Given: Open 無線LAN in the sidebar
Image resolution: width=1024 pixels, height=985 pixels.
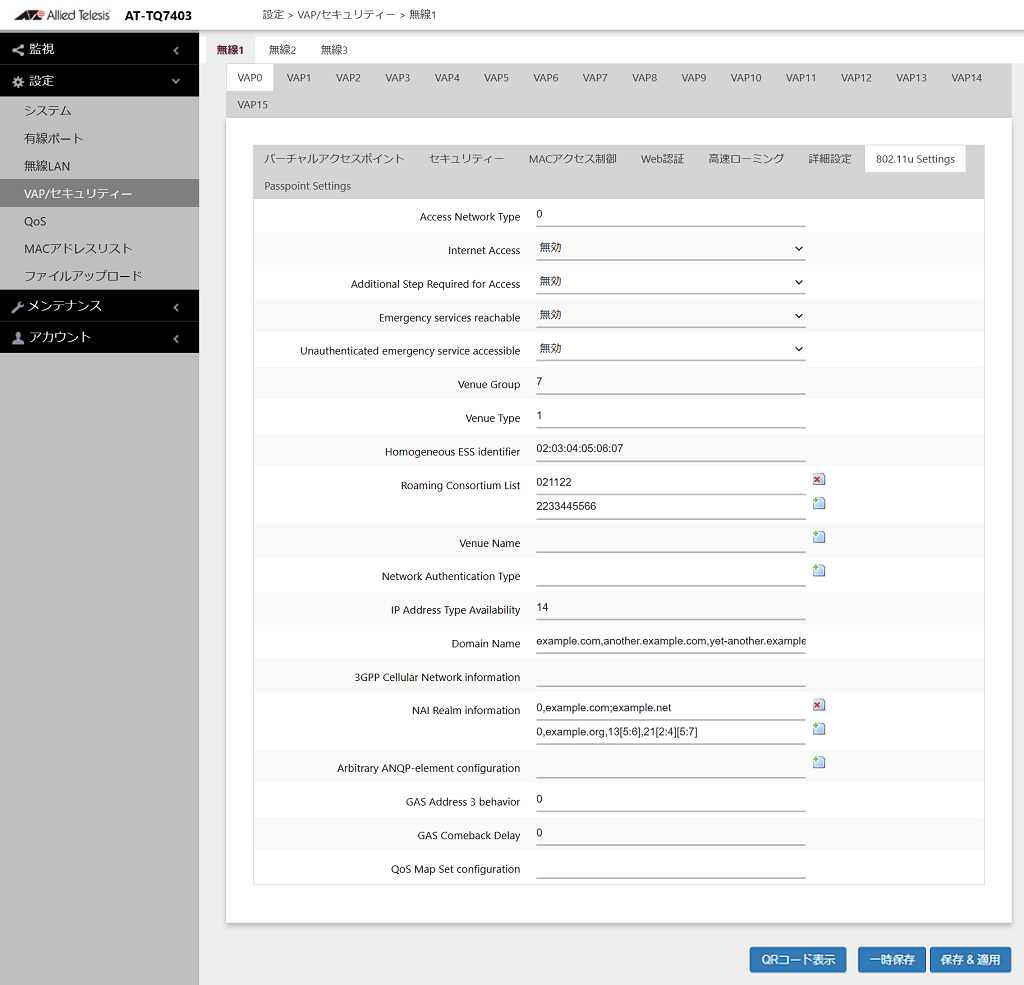Looking at the screenshot, I should [x=99, y=166].
